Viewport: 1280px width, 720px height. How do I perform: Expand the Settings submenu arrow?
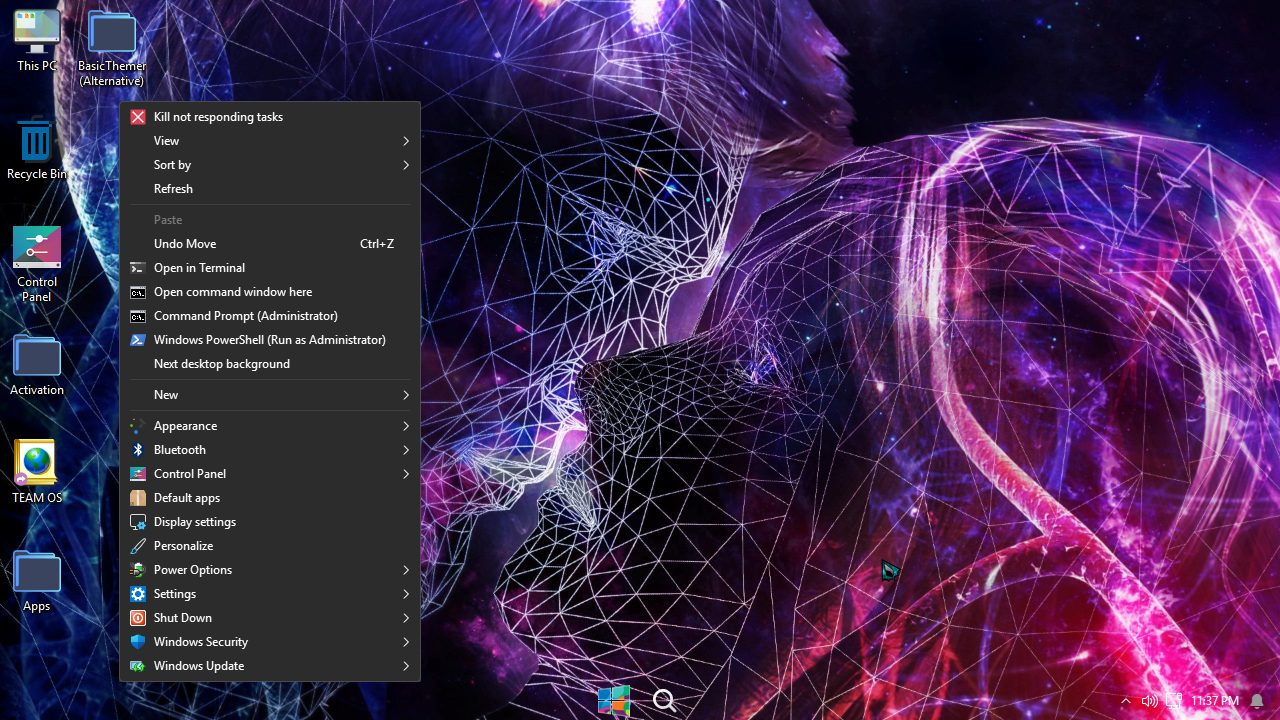tap(406, 594)
